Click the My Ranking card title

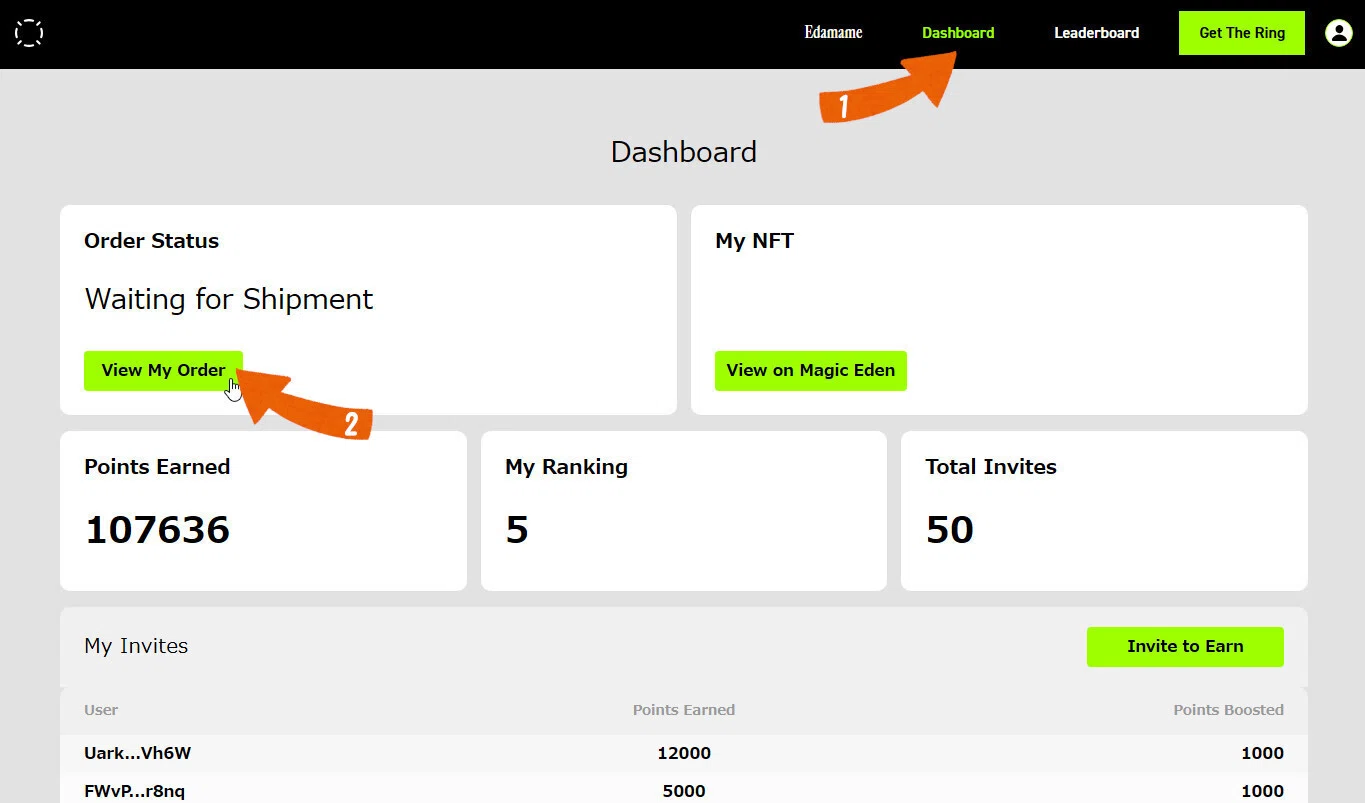click(566, 467)
